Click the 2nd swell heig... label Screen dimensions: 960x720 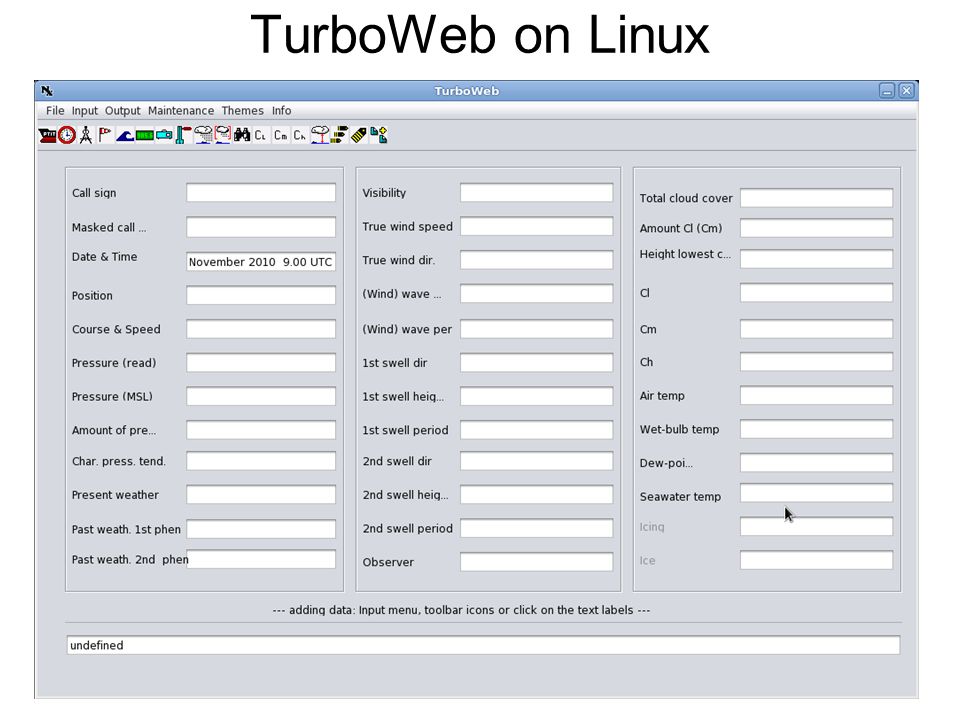(405, 495)
